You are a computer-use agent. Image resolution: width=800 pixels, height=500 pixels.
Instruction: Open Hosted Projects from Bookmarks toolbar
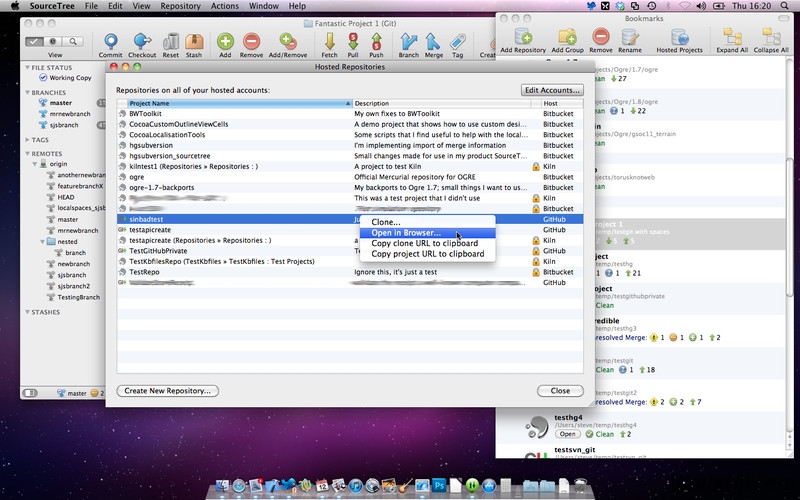coord(680,41)
